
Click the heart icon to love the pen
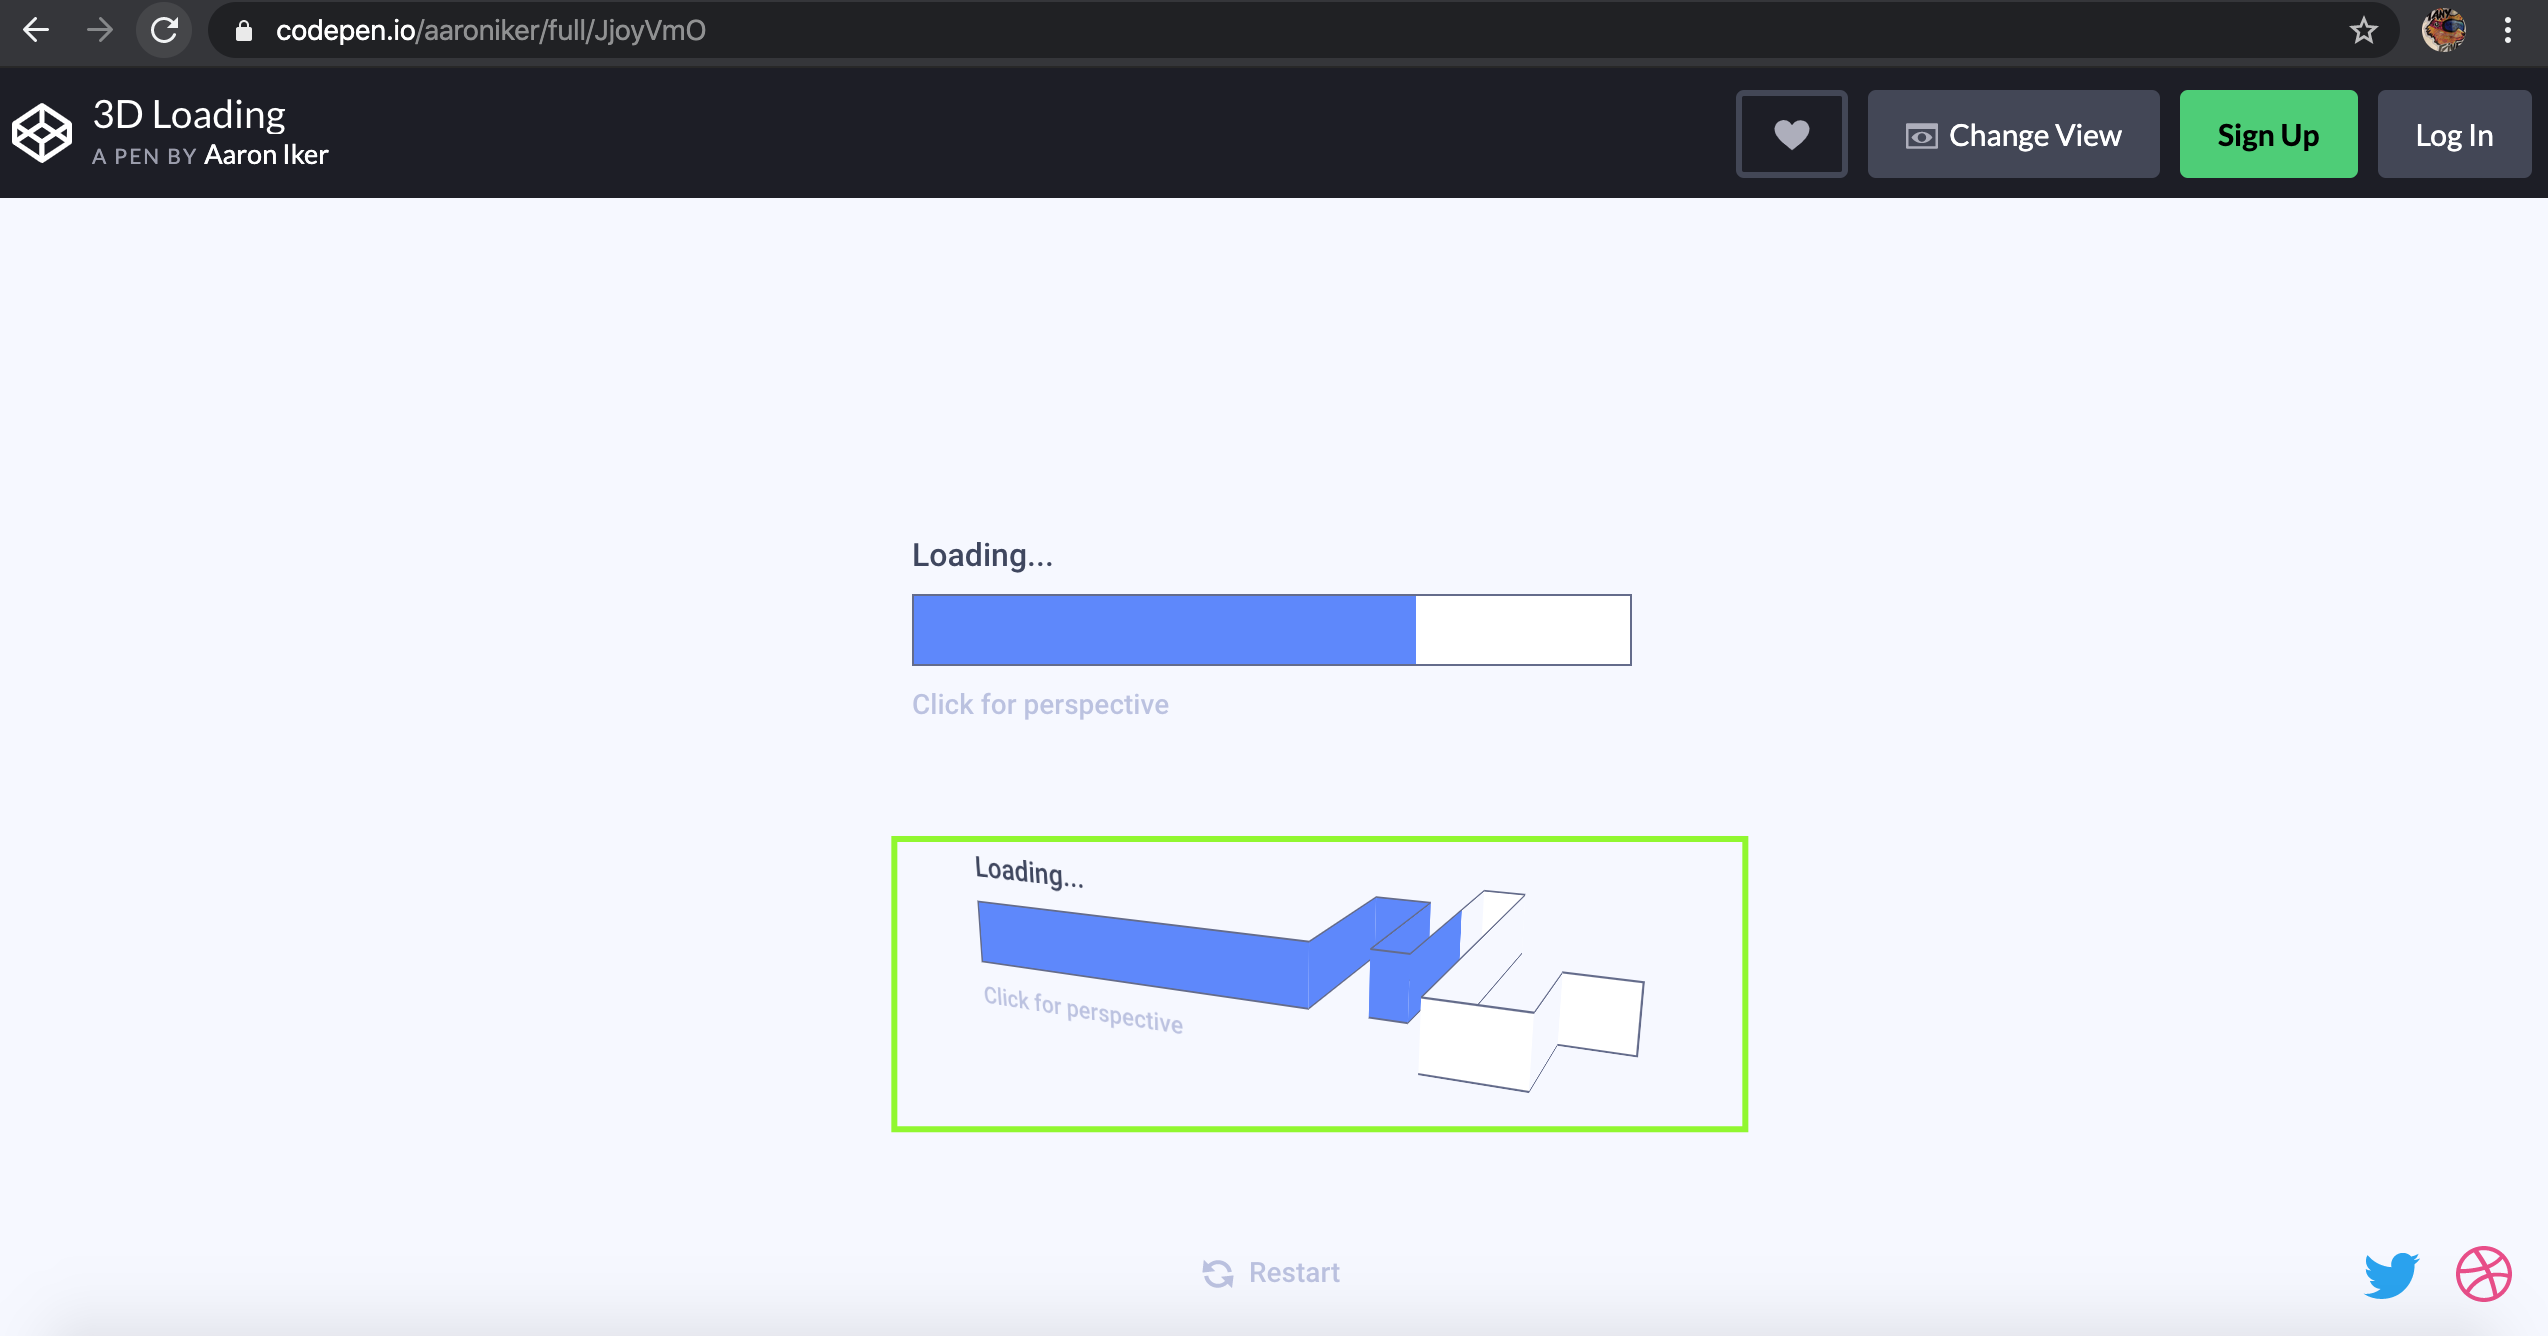click(1790, 134)
